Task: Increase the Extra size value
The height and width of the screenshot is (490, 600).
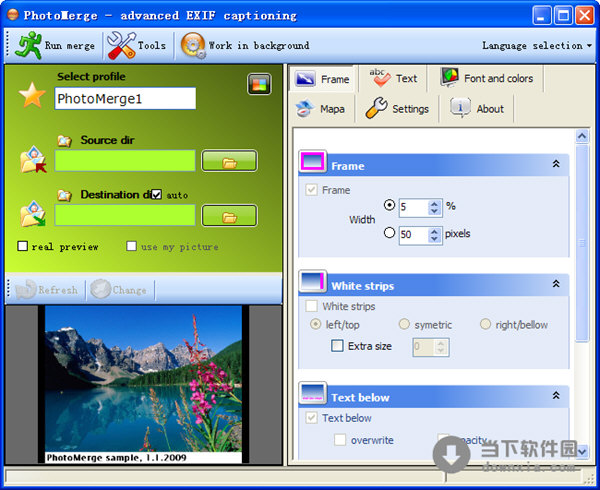Action: pyautogui.click(x=441, y=343)
